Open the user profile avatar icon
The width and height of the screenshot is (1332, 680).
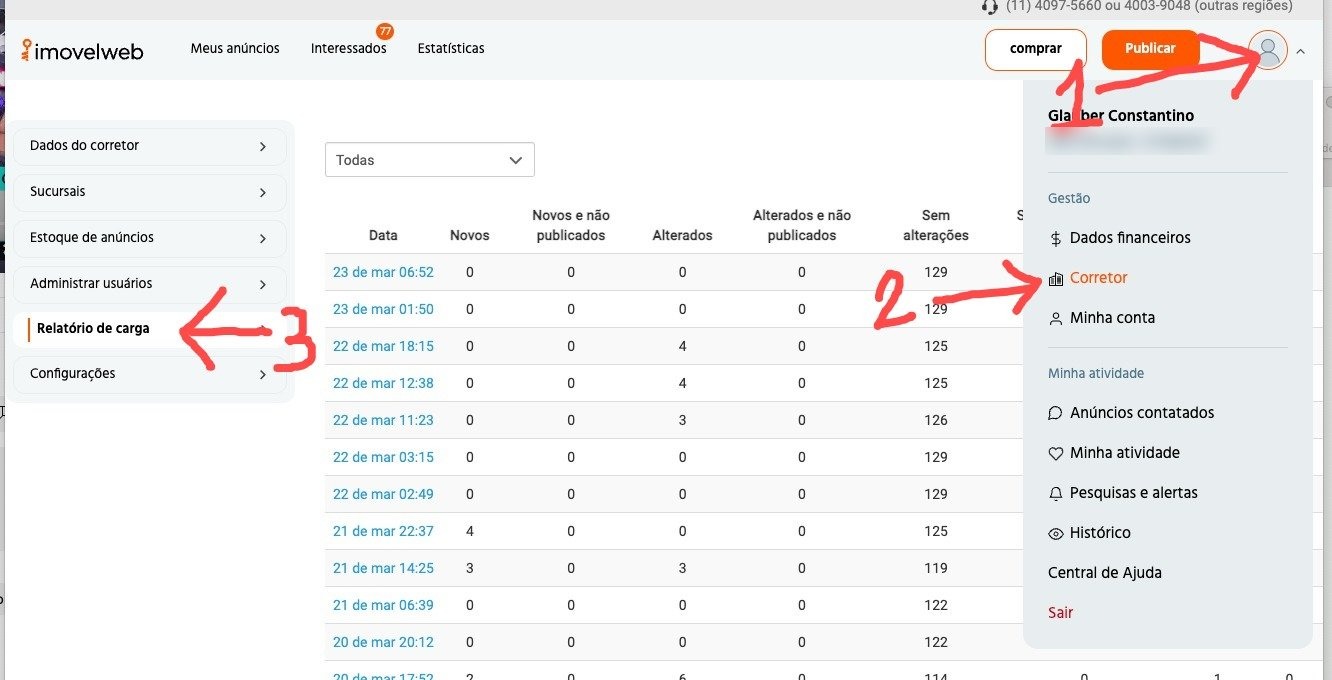[x=1268, y=49]
